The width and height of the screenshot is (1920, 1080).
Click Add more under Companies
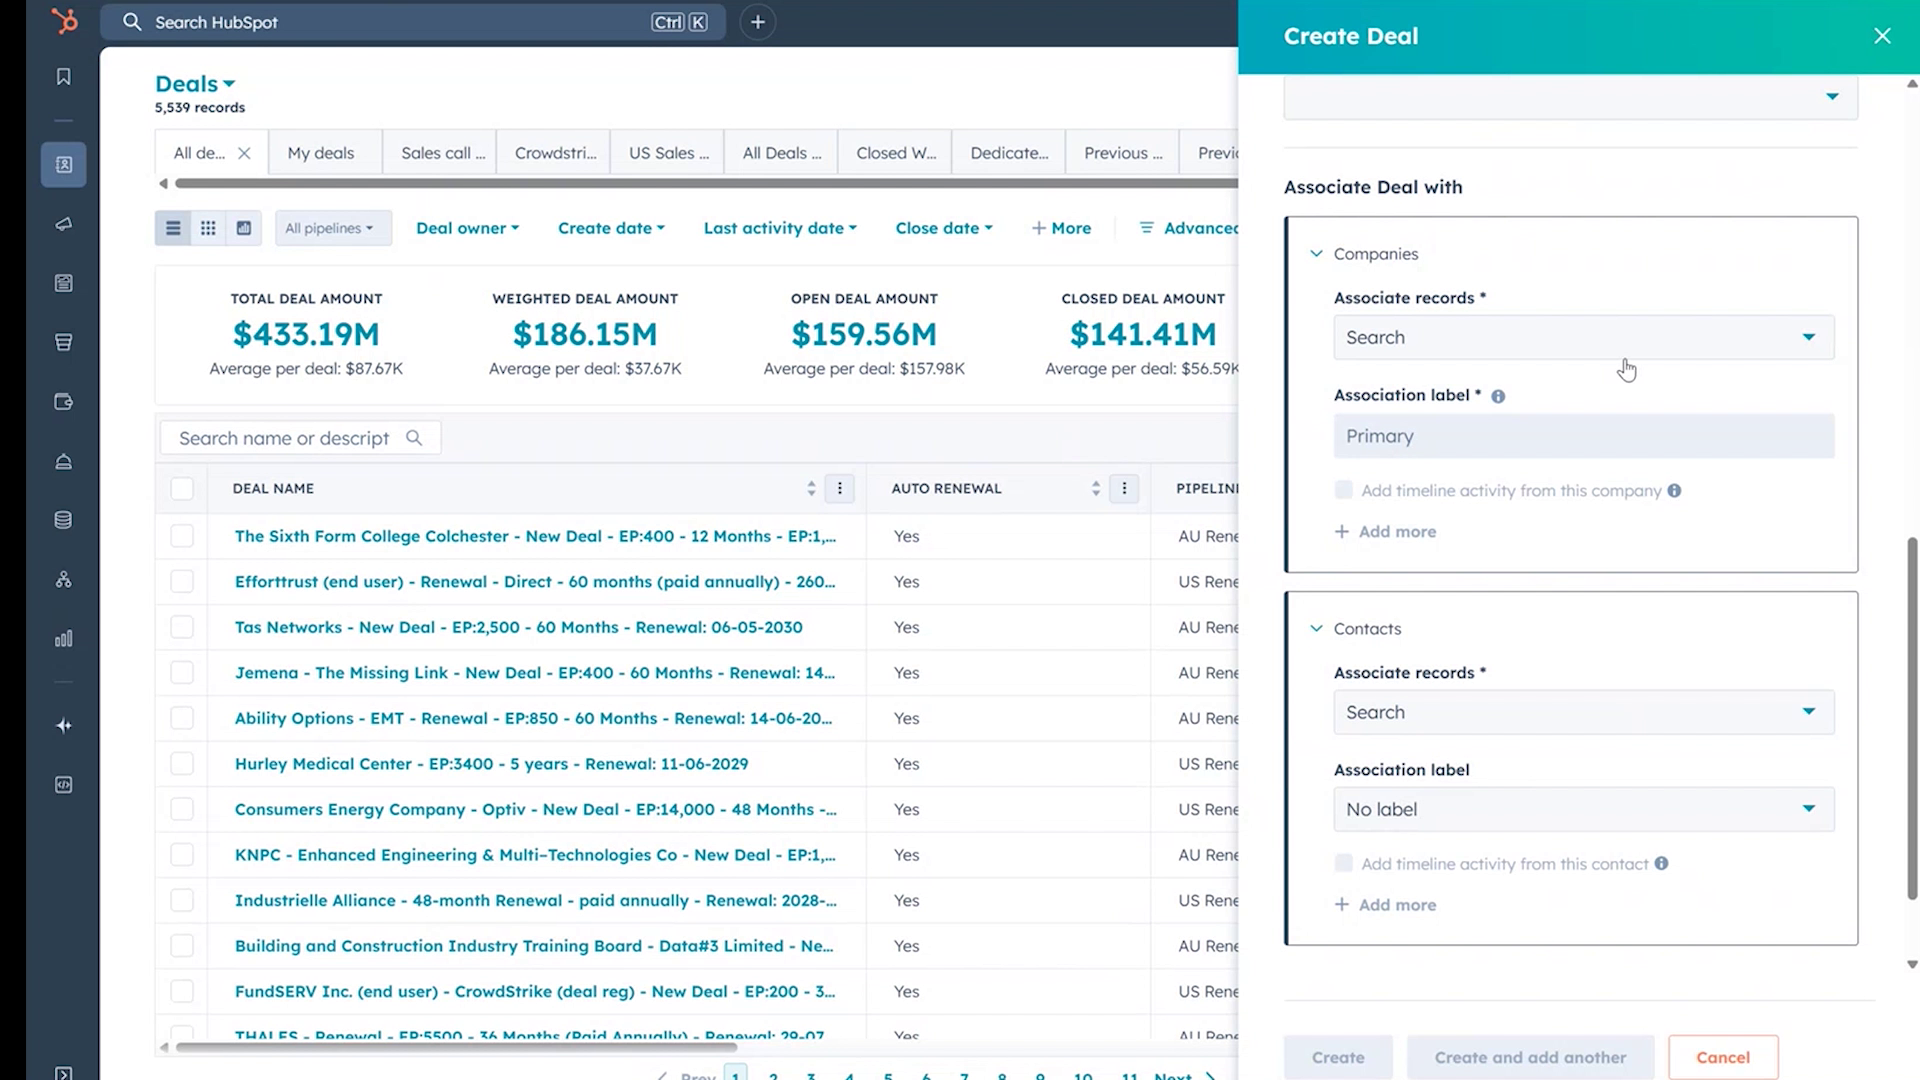[1385, 531]
